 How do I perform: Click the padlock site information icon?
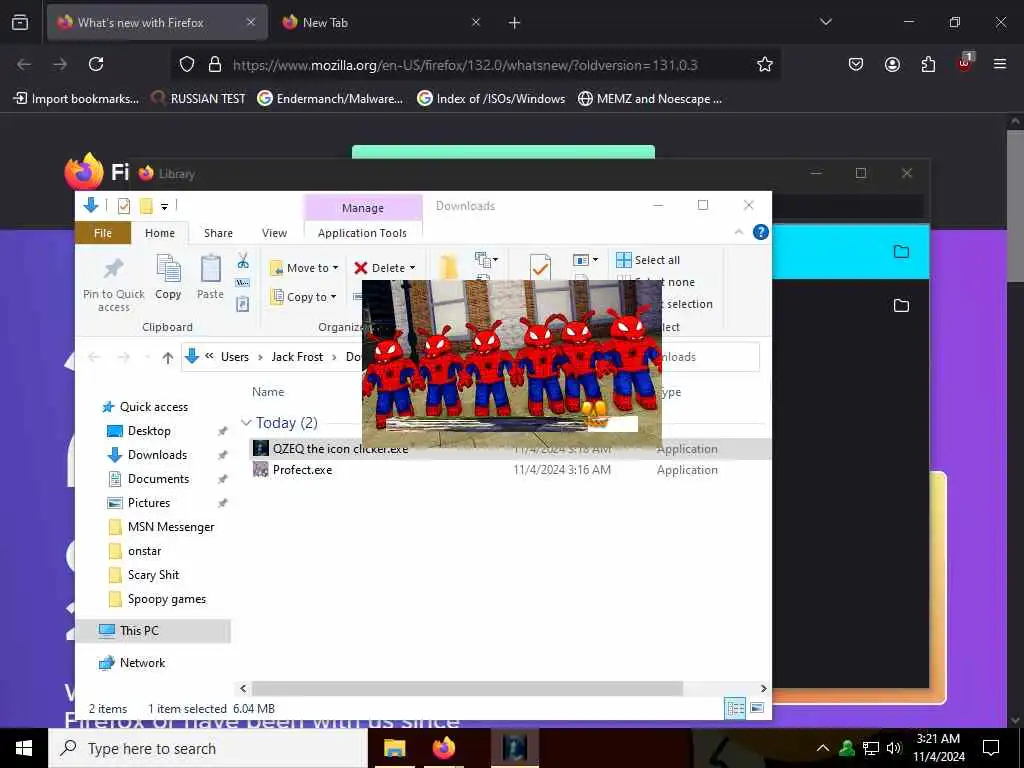[x=214, y=64]
